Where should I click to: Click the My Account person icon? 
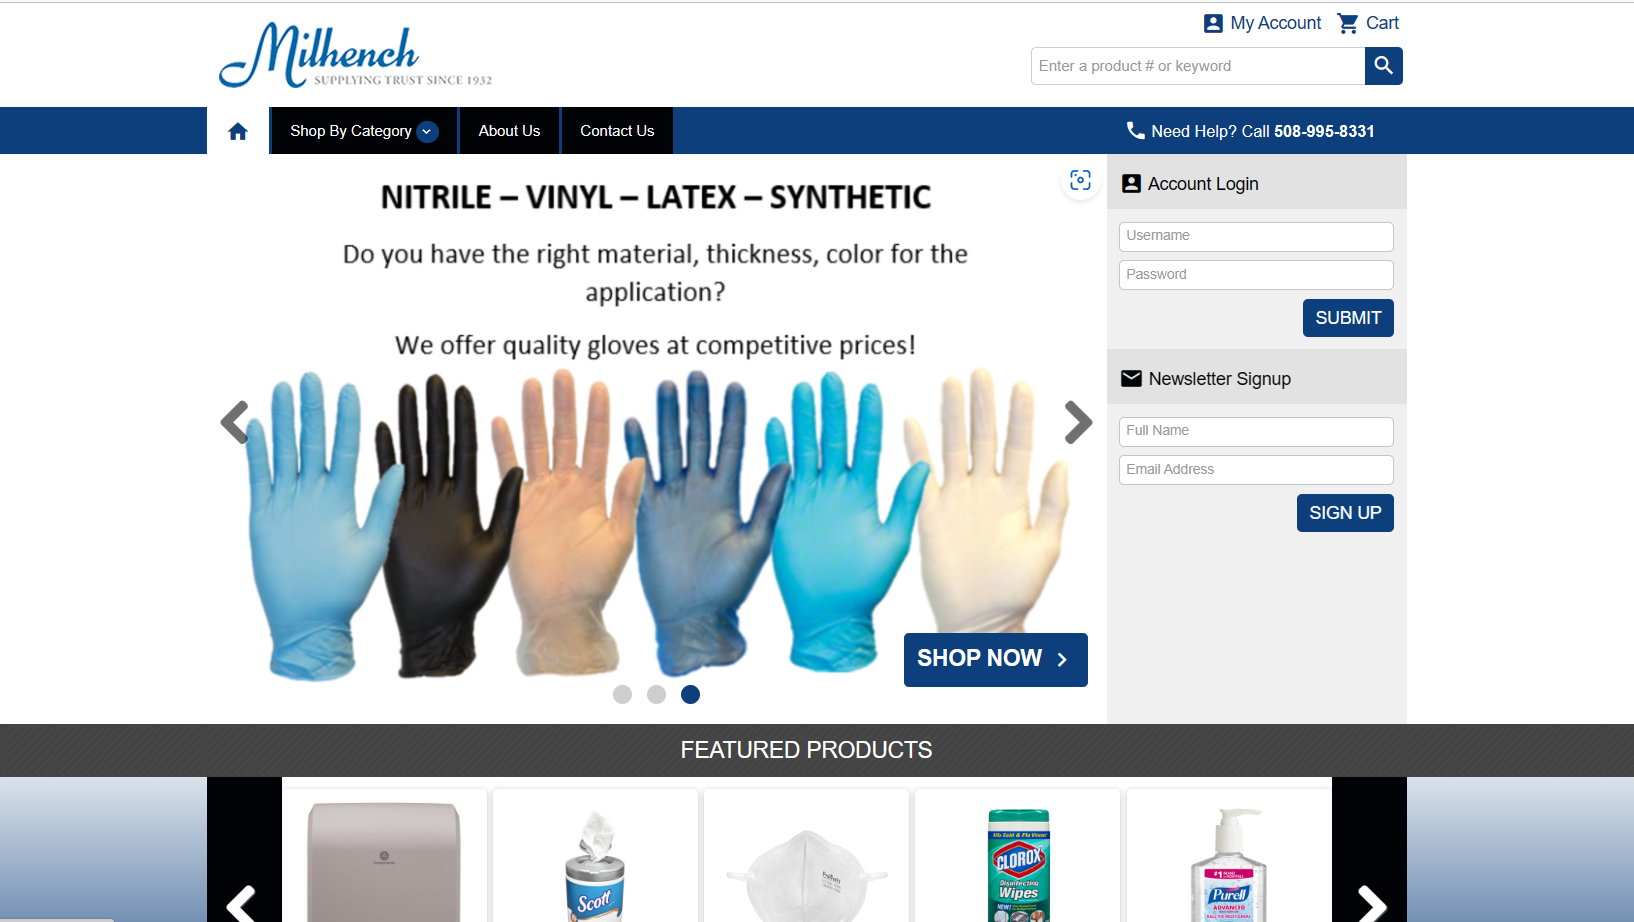tap(1213, 23)
